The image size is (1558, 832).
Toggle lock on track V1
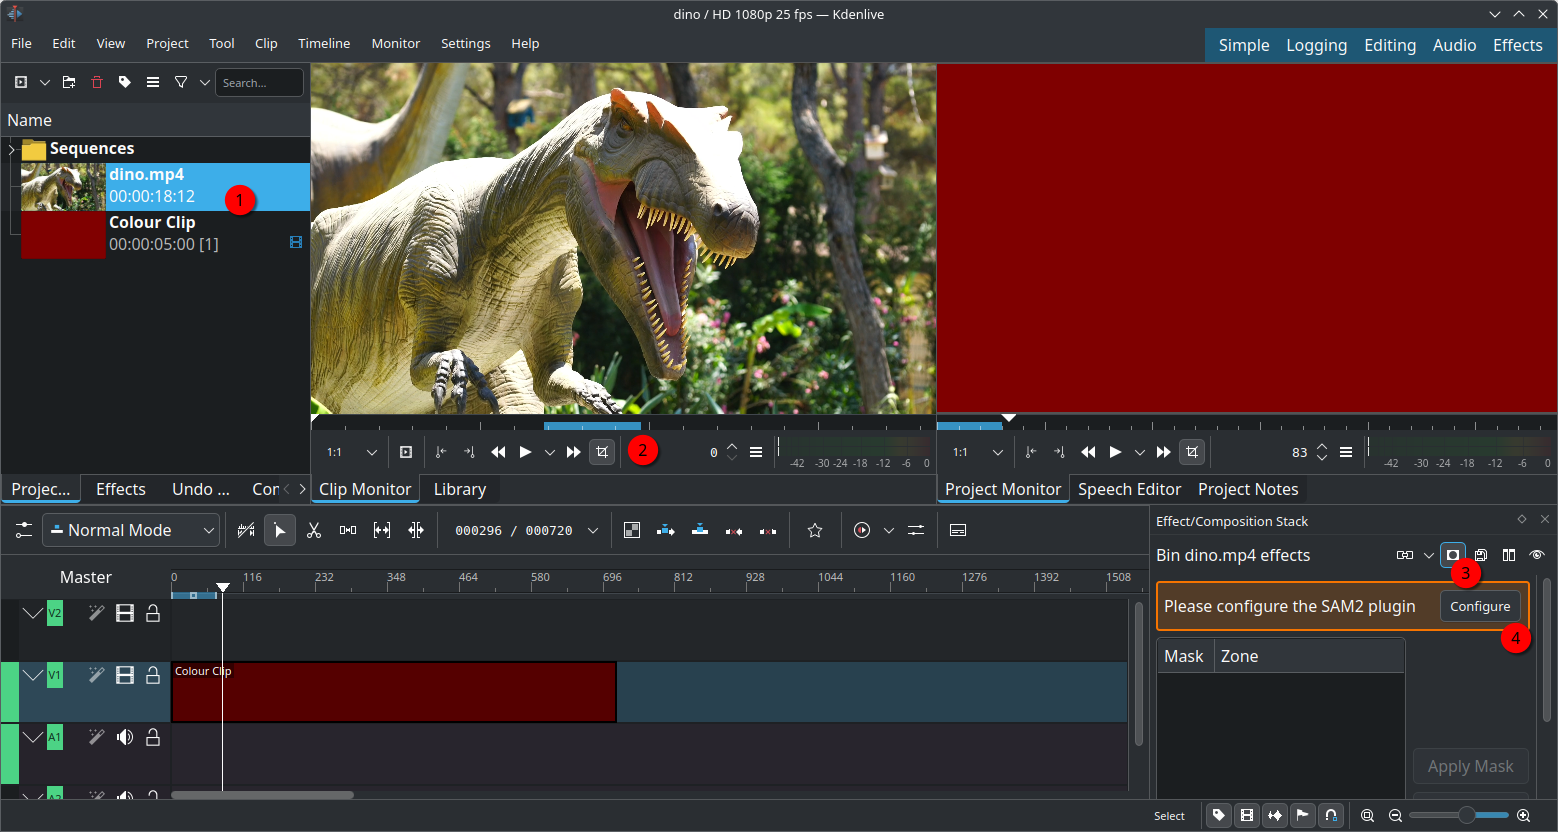pyautogui.click(x=153, y=676)
